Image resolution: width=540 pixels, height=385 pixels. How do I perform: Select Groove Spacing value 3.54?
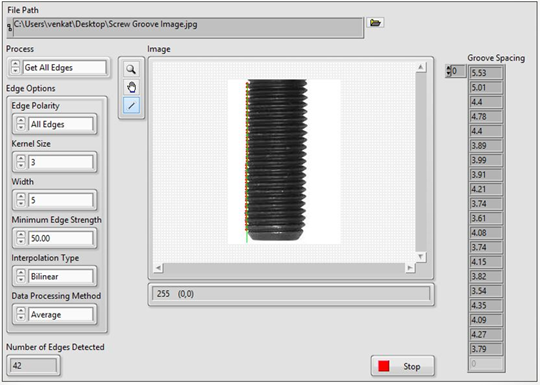click(486, 291)
